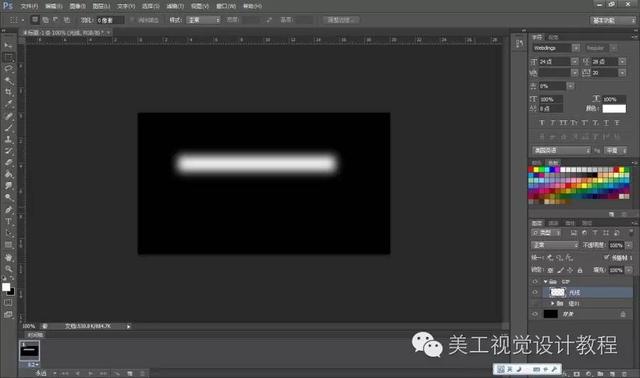Select the Paint Bucket tool
Image resolution: width=640 pixels, height=378 pixels.
point(8,174)
